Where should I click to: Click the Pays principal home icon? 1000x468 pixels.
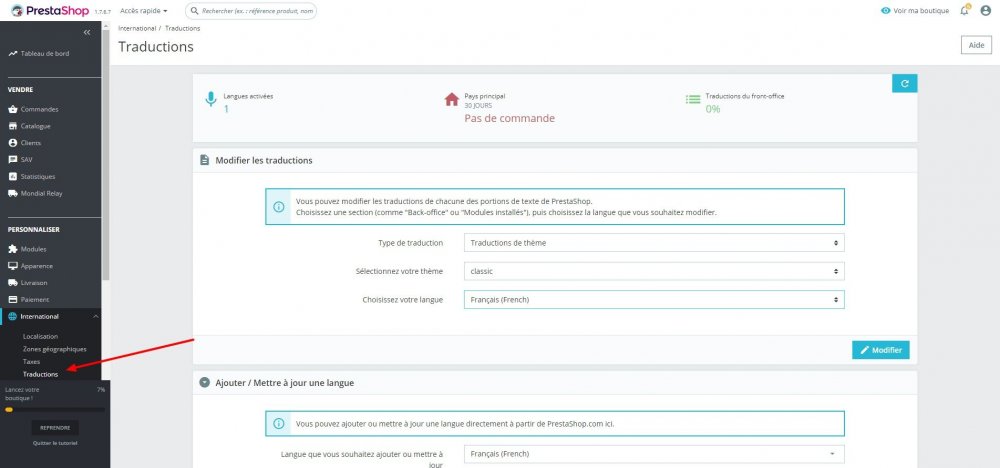click(452, 99)
